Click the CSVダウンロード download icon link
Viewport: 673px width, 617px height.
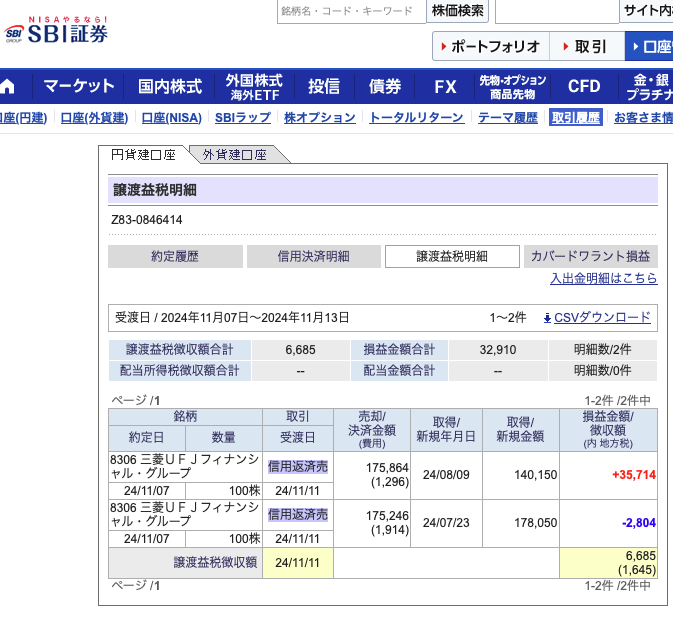coord(597,318)
